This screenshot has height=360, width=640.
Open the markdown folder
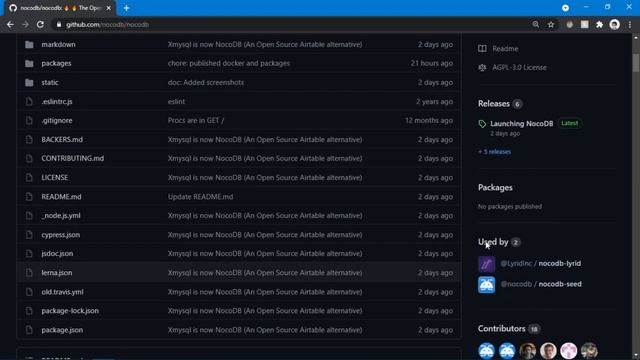point(58,44)
